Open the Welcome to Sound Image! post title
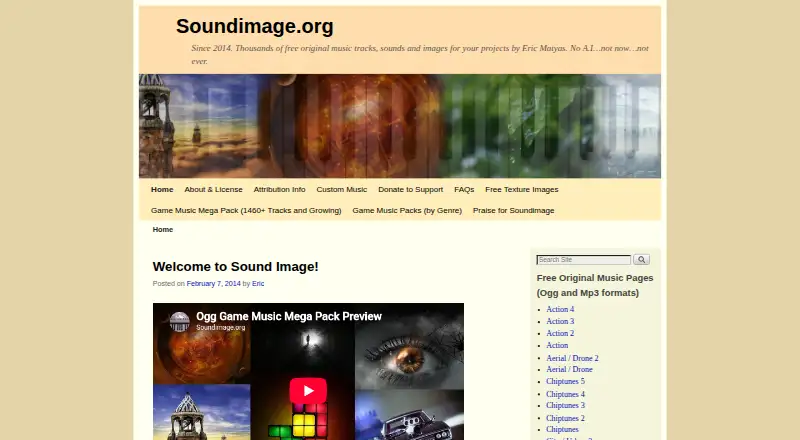 pos(235,267)
